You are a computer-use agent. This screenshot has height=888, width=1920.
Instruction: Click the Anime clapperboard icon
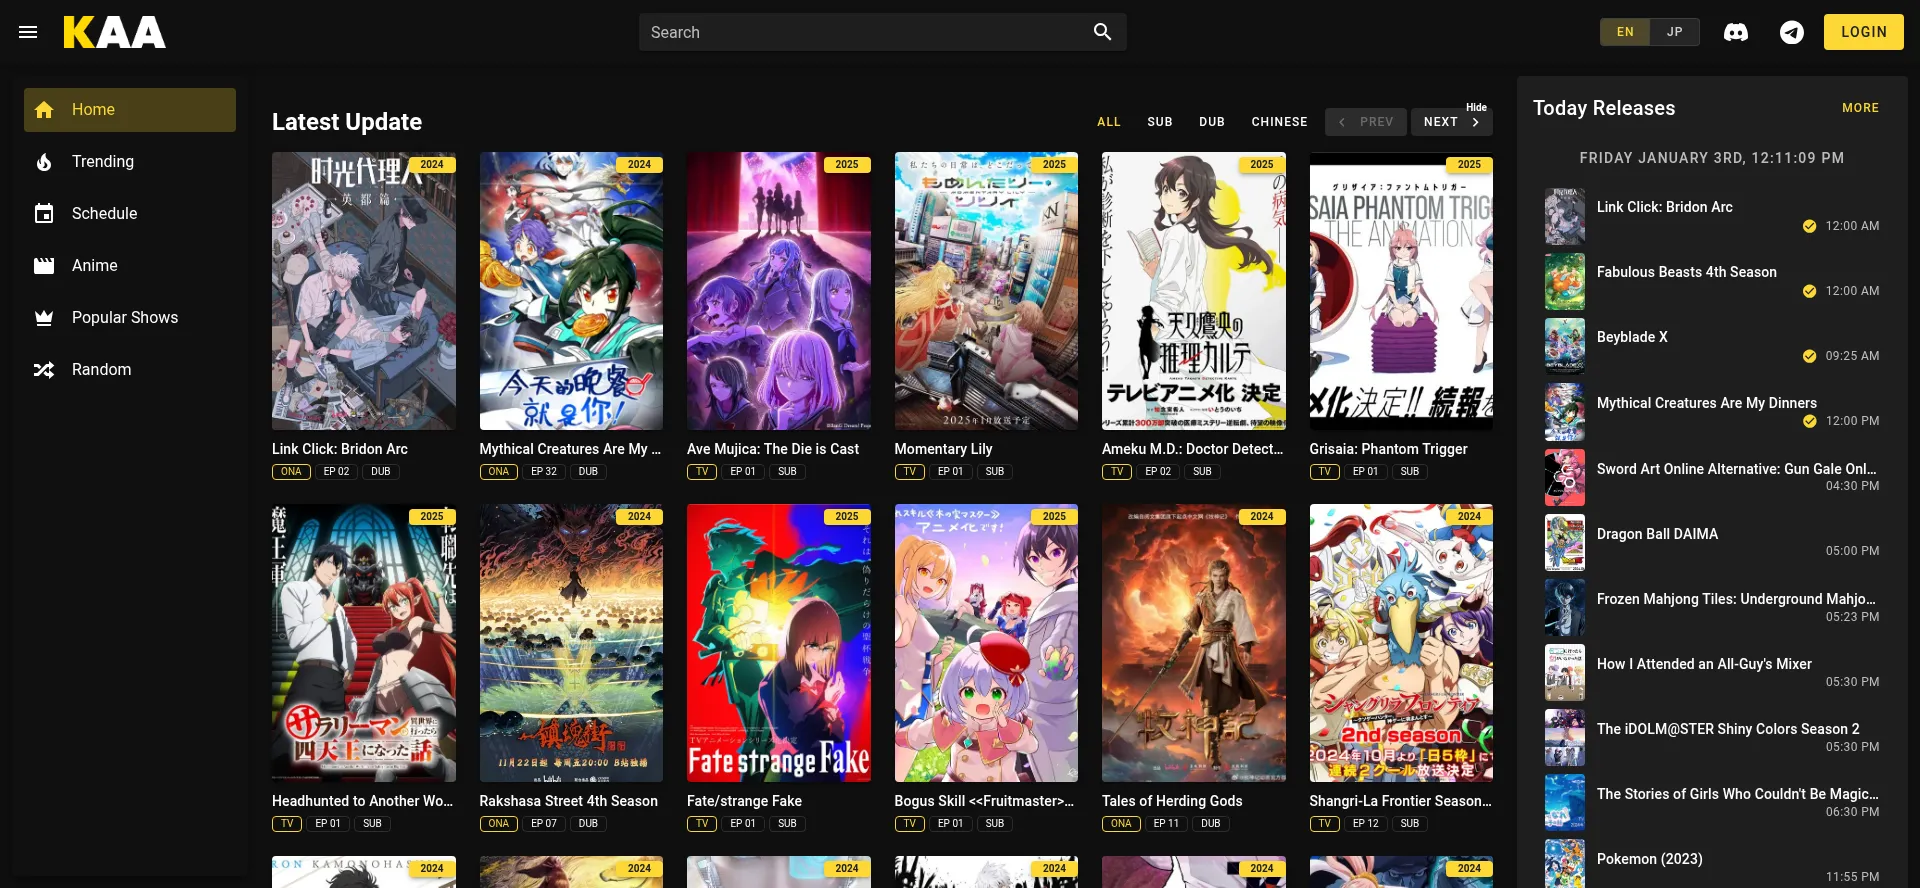[44, 266]
